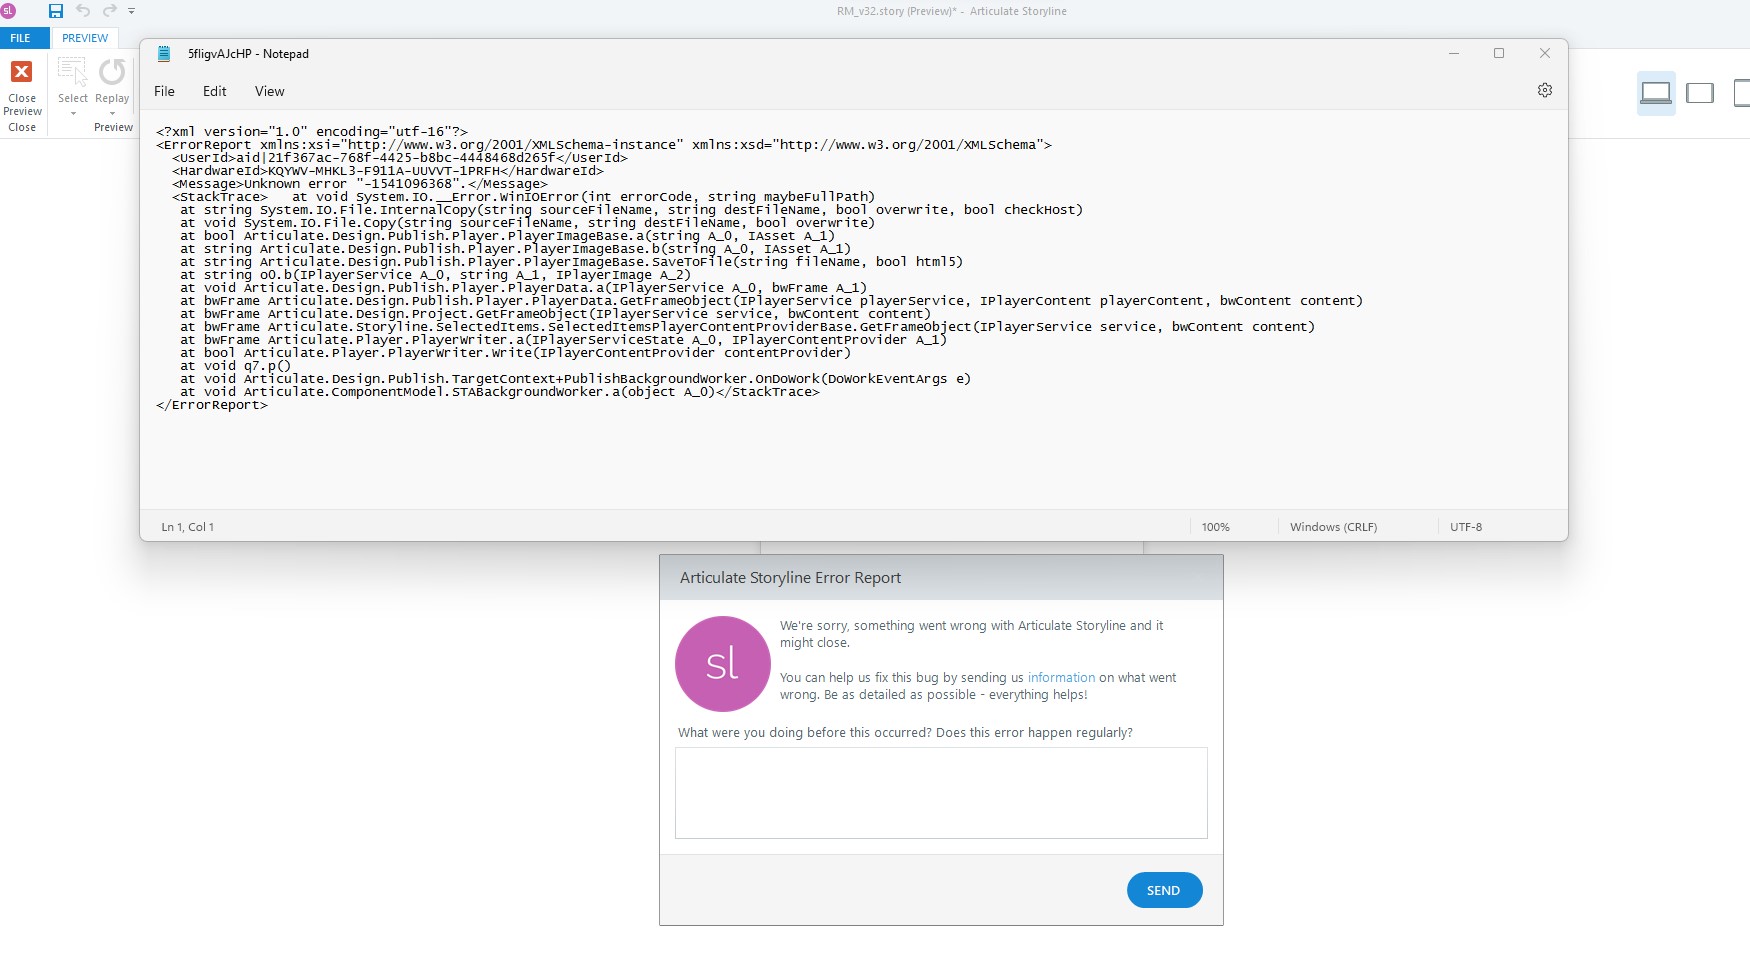The height and width of the screenshot is (954, 1750).
Task: Open Notepad's View menu
Action: click(270, 91)
